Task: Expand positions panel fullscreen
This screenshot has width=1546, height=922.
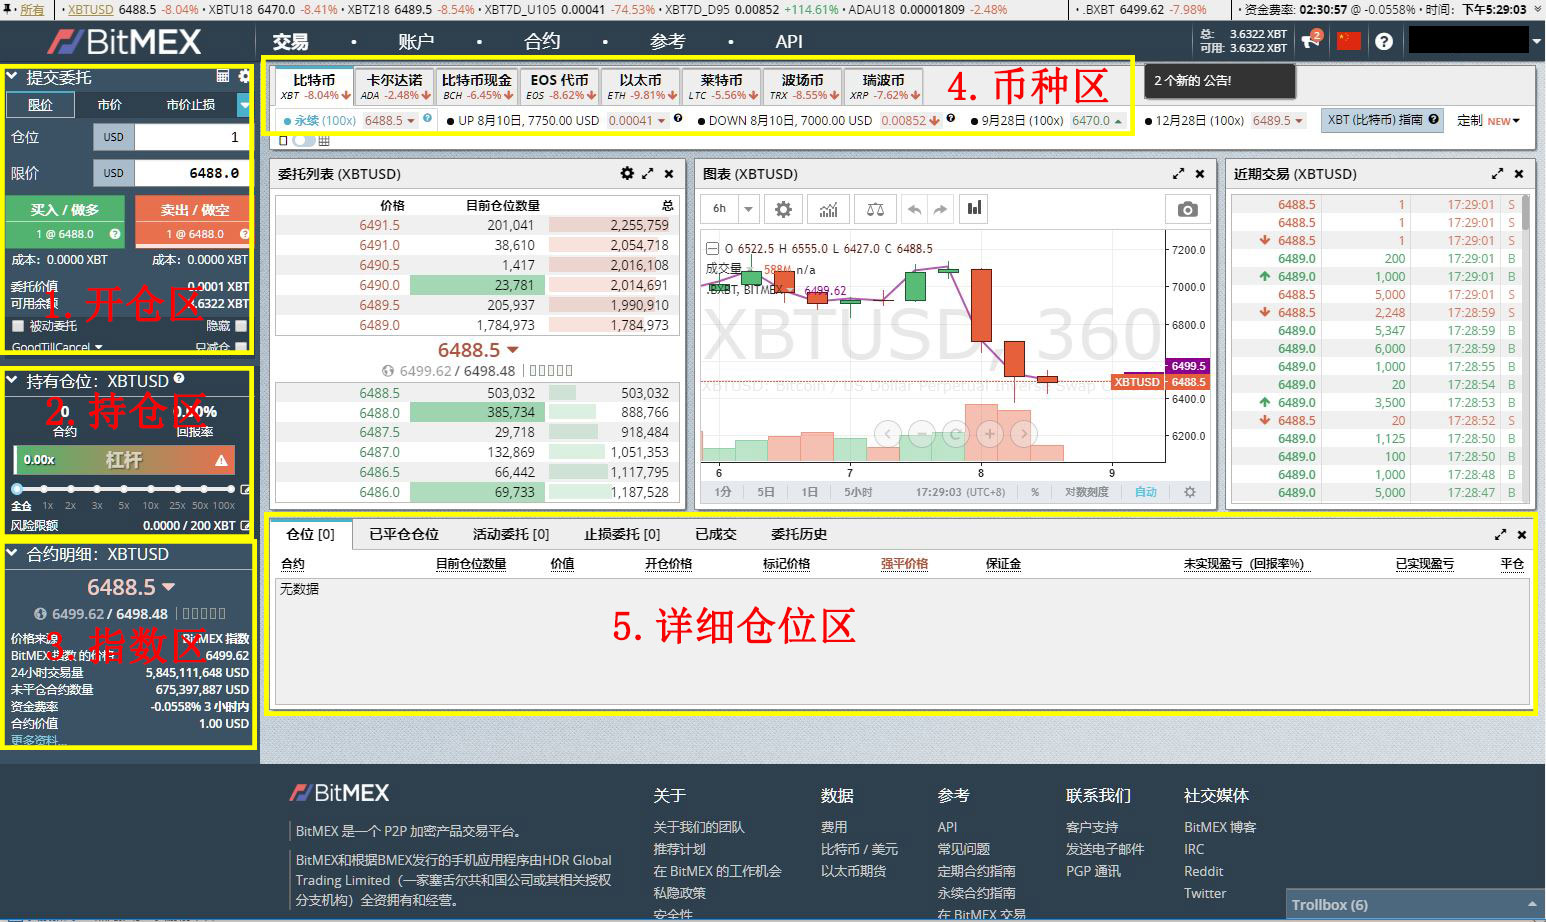Action: point(1500,534)
